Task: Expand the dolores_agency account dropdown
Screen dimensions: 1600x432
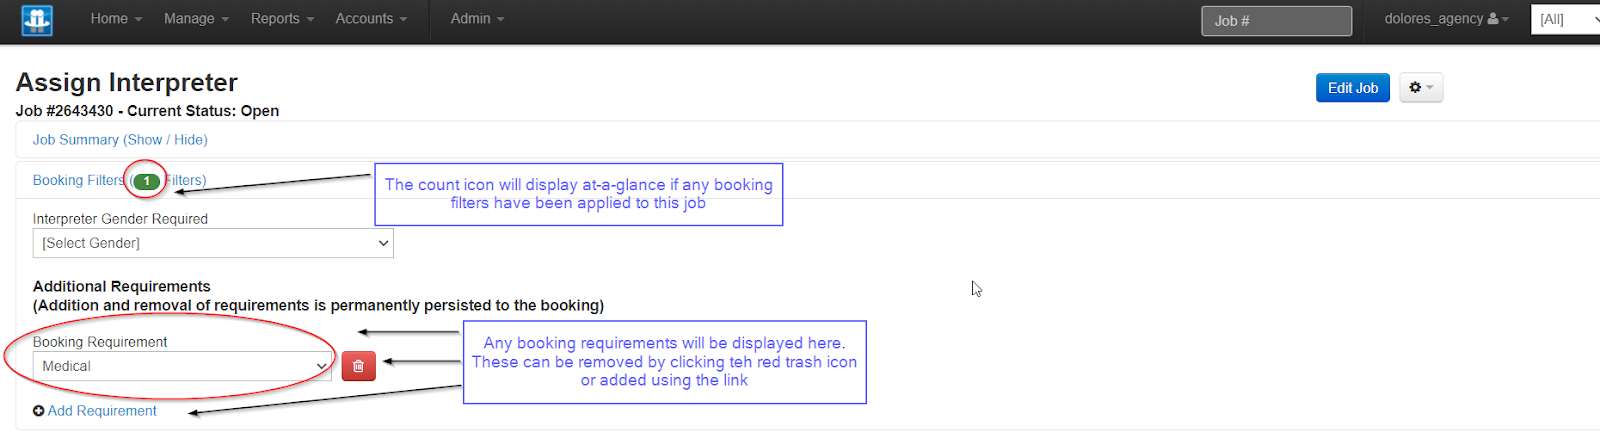Action: tap(1445, 19)
